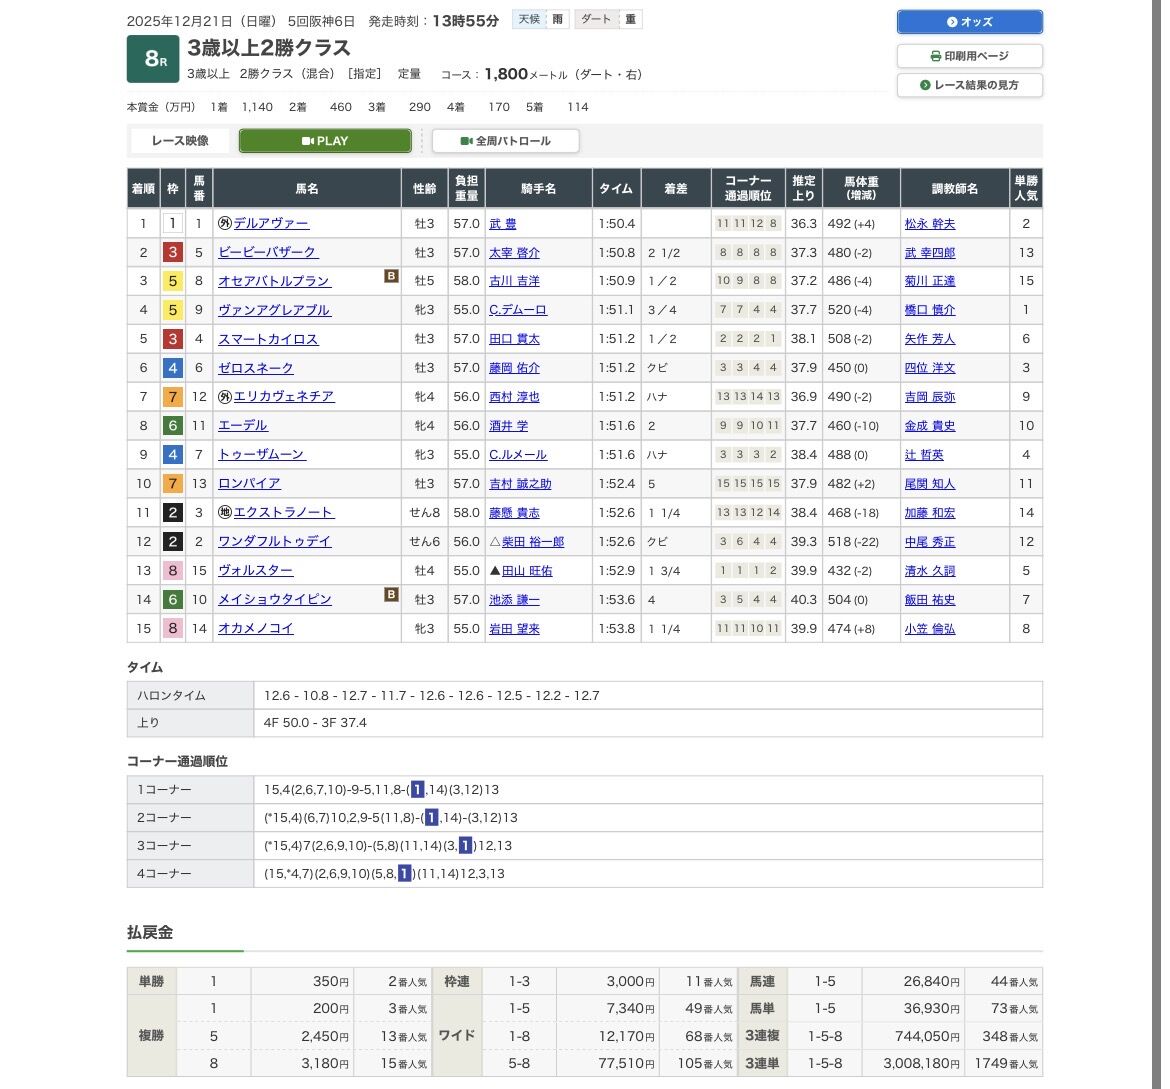Click the green 8R race number badge
1170x1089 pixels.
coord(153,58)
